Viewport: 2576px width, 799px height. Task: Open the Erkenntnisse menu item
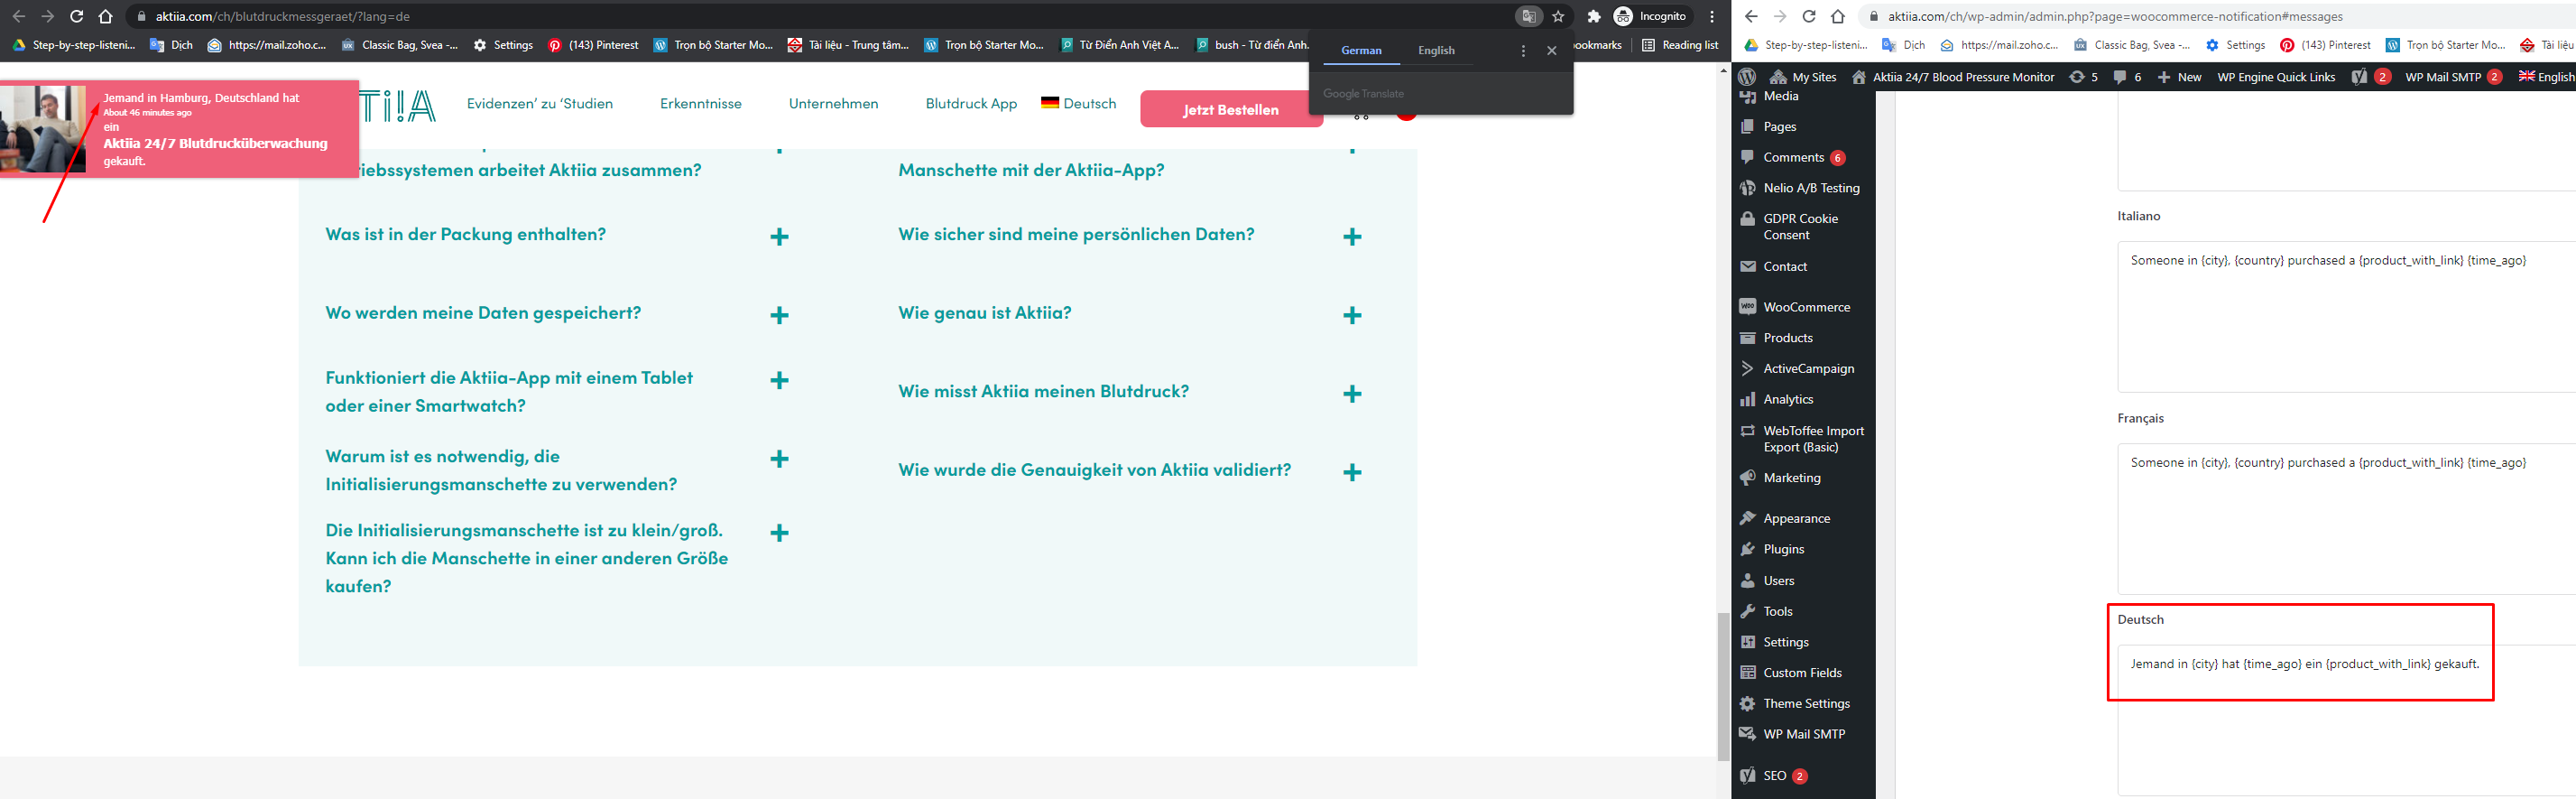point(701,104)
